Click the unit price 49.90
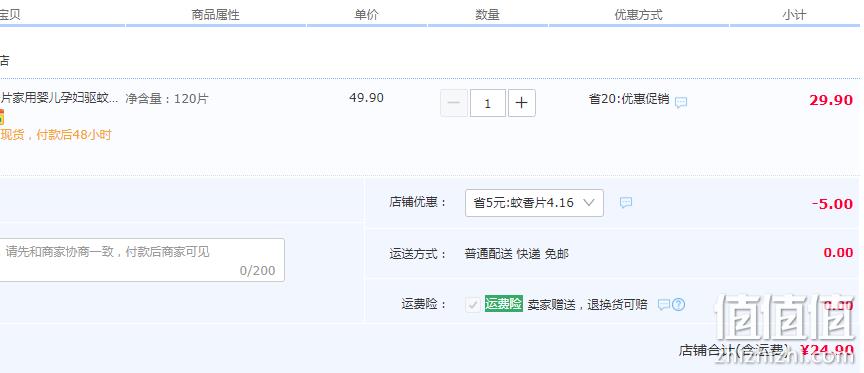864x373 pixels. (366, 98)
